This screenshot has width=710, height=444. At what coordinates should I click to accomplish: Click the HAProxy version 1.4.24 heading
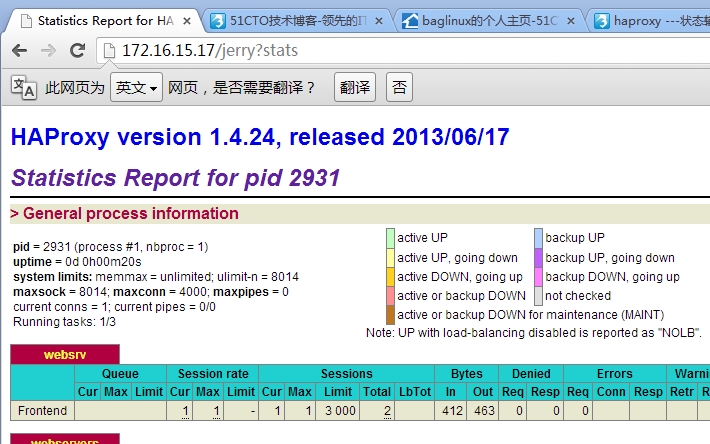pos(260,137)
